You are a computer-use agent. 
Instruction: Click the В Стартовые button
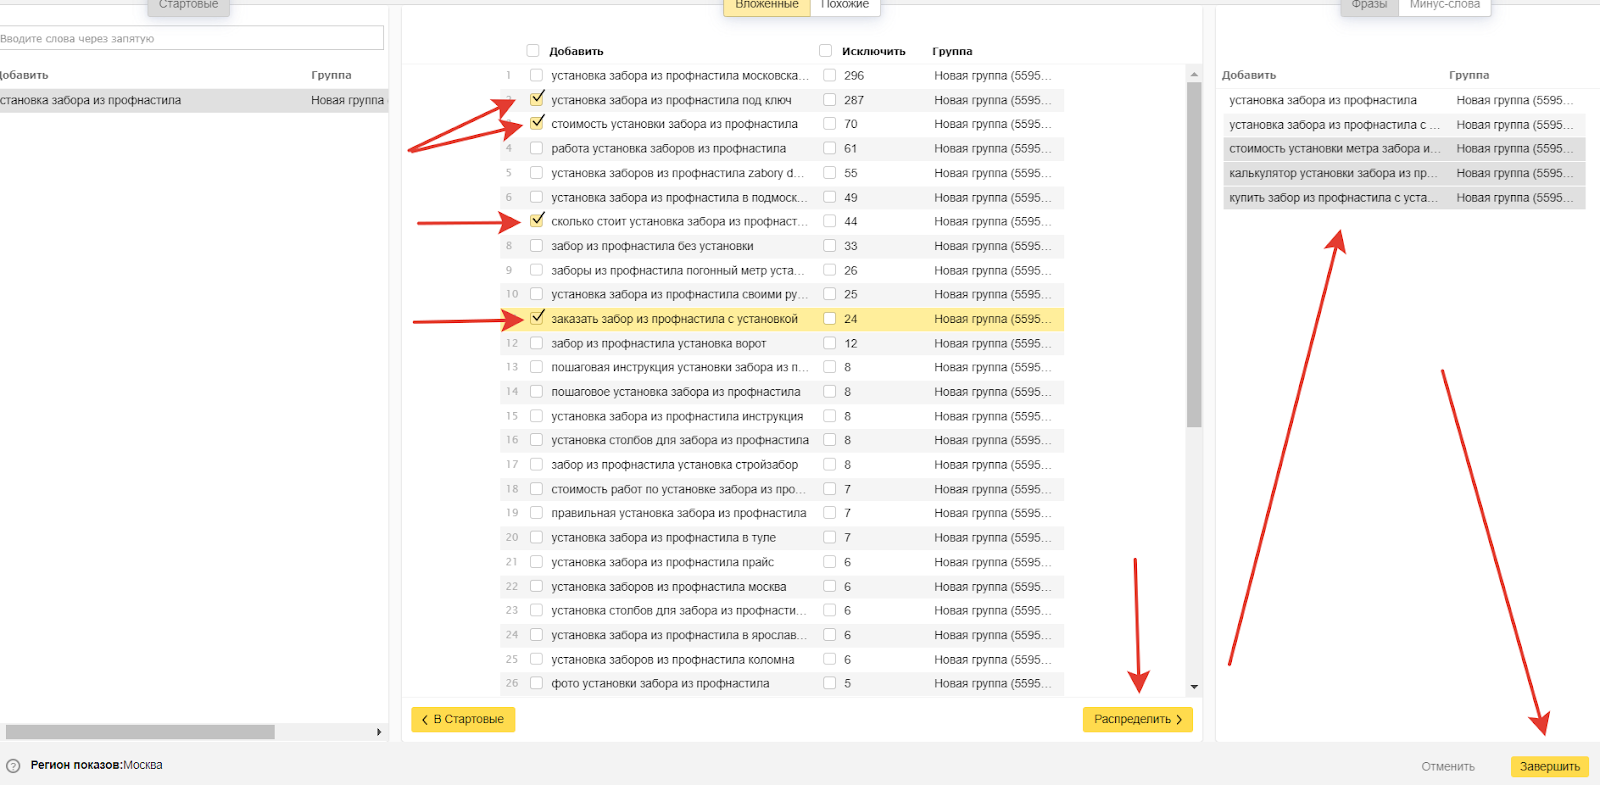463,719
